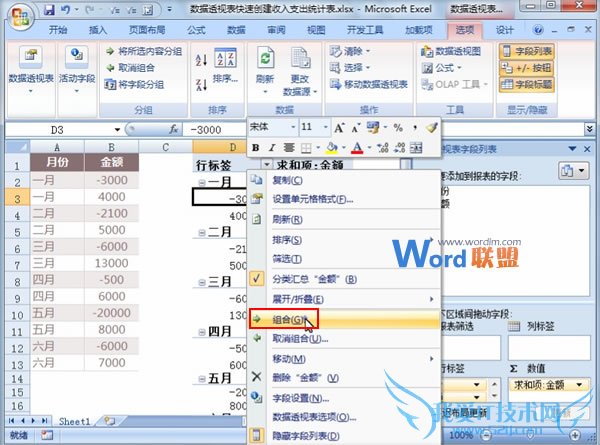Decrease font size in the mini toolbar
This screenshot has height=445, width=600.
356,127
